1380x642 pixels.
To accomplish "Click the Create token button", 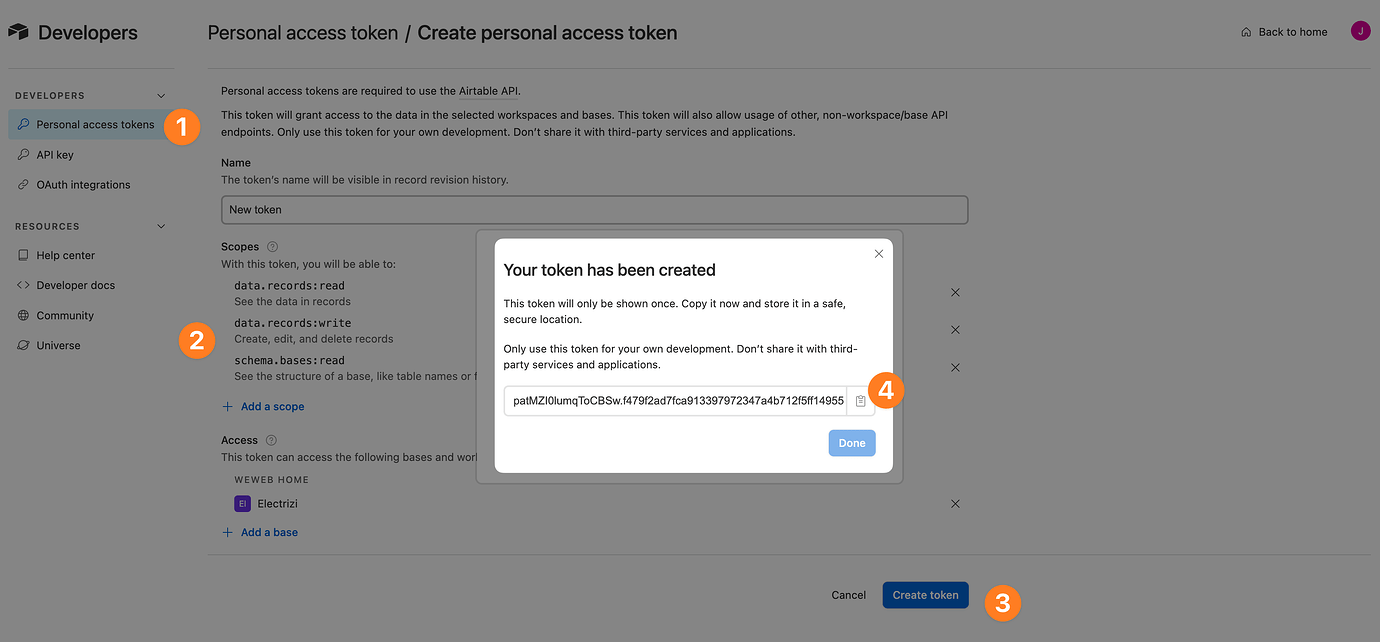I will pos(925,594).
